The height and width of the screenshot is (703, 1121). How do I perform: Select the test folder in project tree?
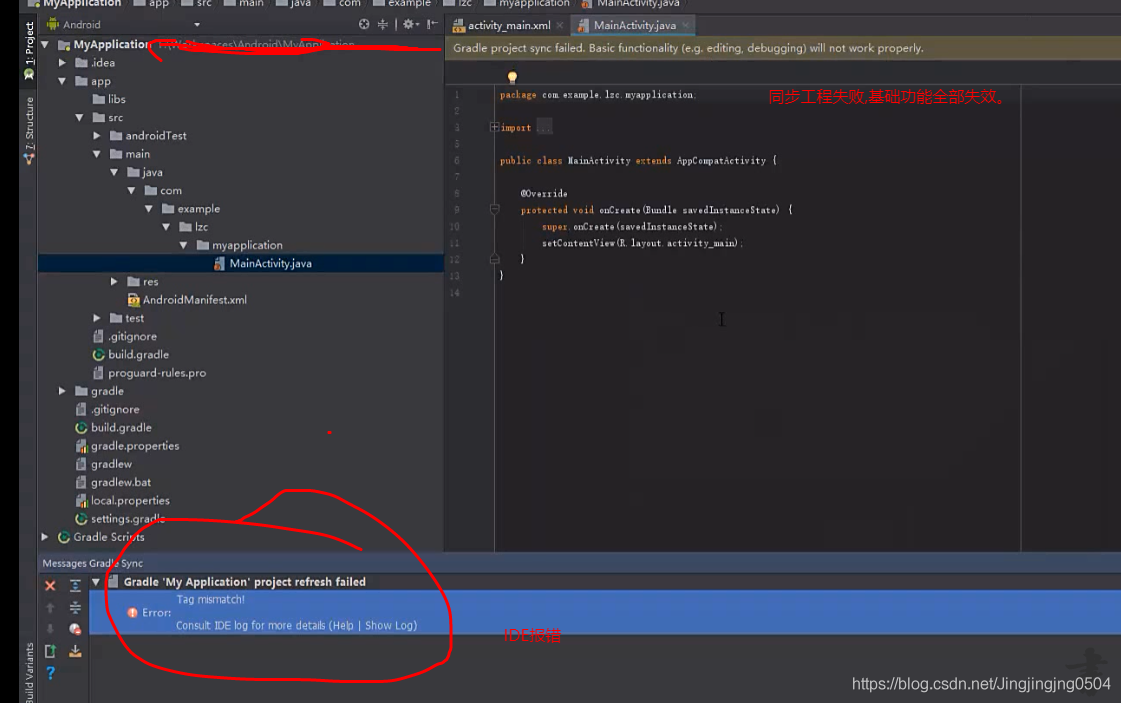pos(134,318)
